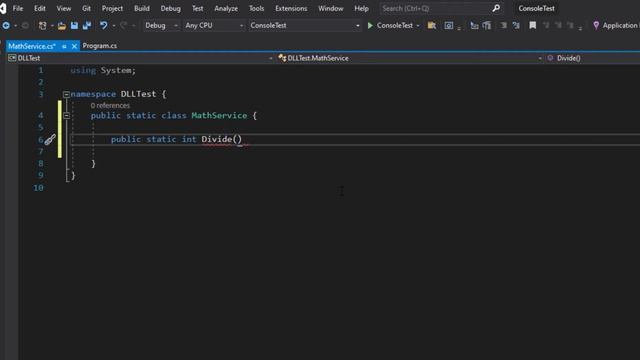640x360 pixels.
Task: Open the Extensions menu
Action: 291,8
